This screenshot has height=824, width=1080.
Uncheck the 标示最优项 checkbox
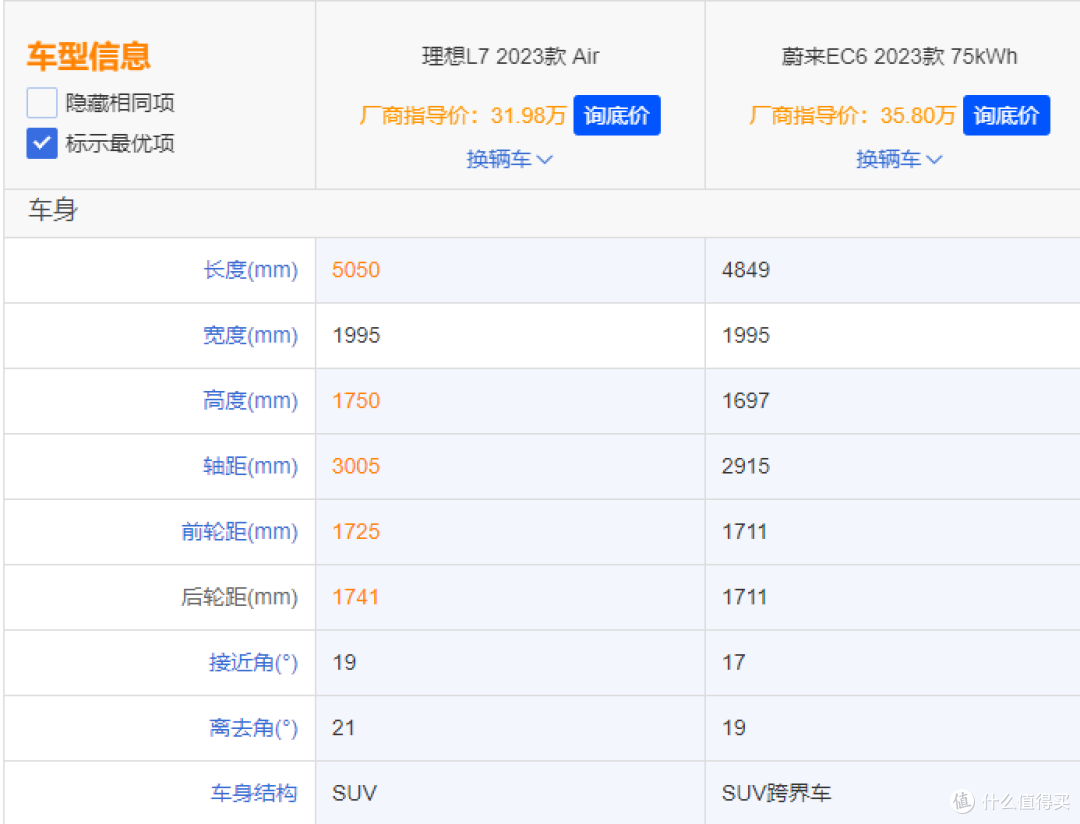tap(42, 143)
